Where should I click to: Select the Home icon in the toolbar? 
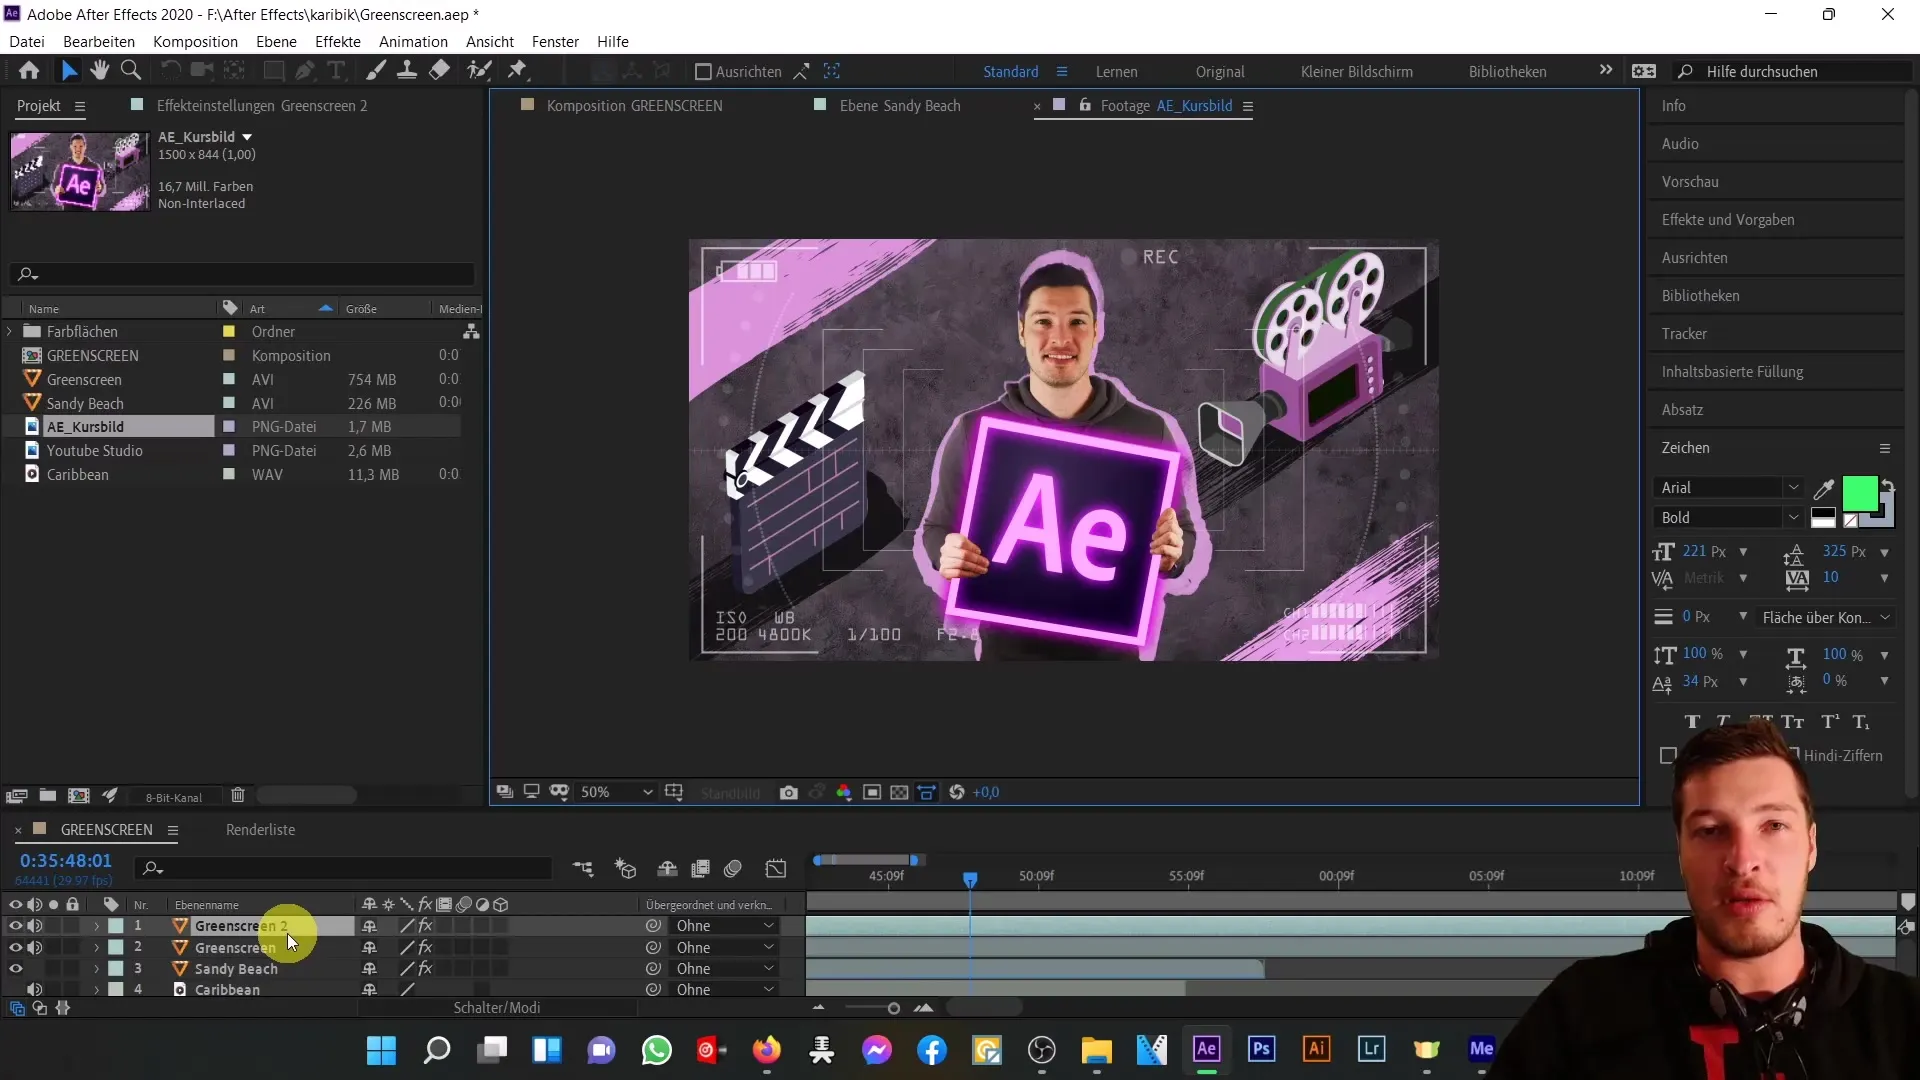[x=29, y=71]
